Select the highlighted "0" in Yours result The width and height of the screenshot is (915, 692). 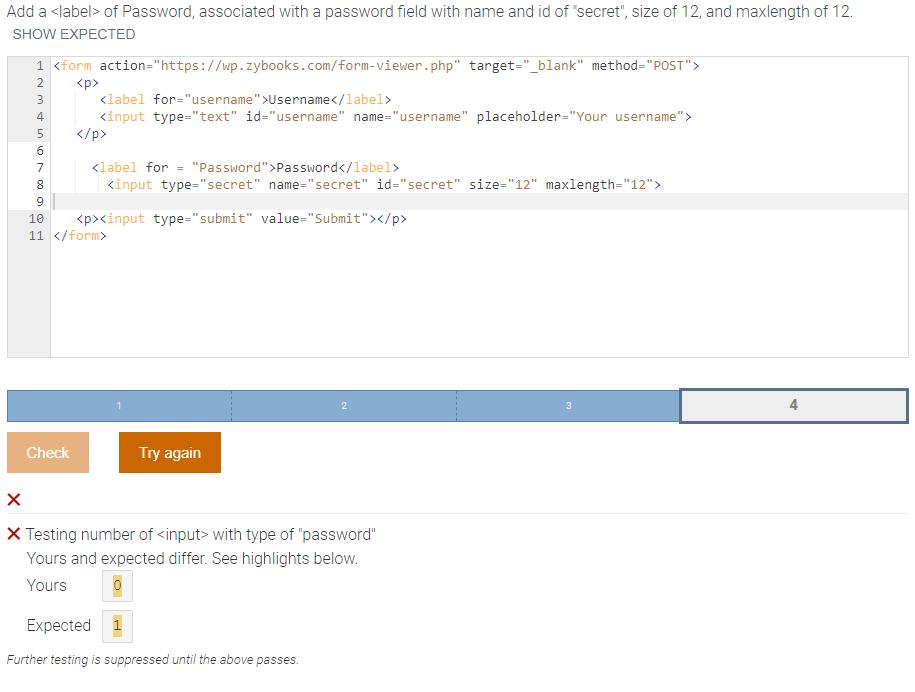tap(117, 586)
